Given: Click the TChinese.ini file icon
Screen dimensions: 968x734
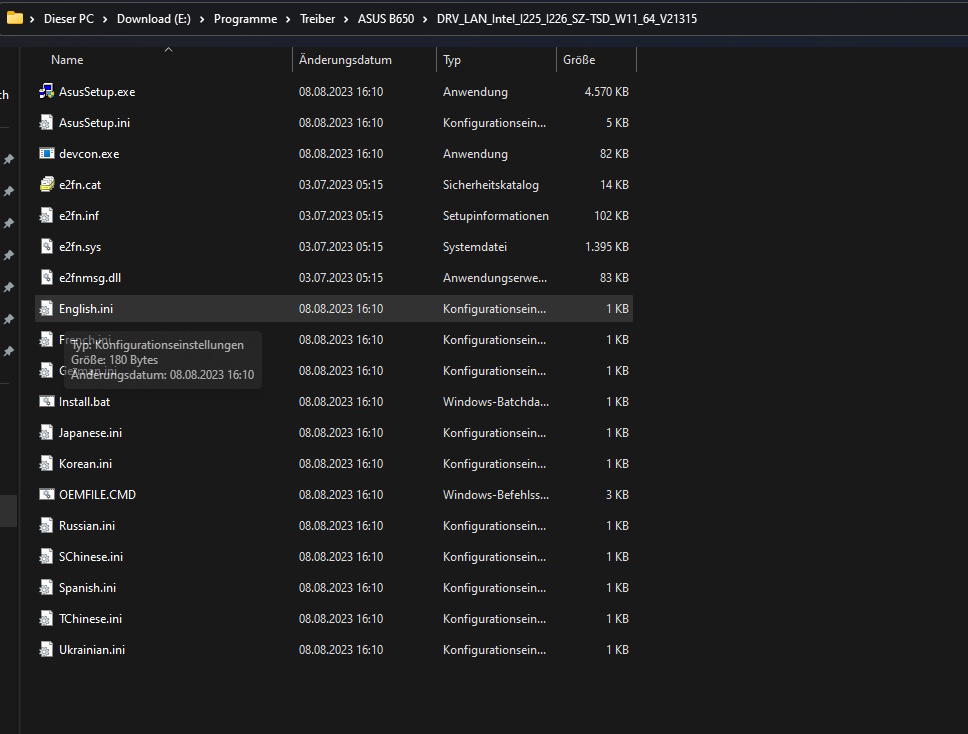Looking at the screenshot, I should [46, 618].
